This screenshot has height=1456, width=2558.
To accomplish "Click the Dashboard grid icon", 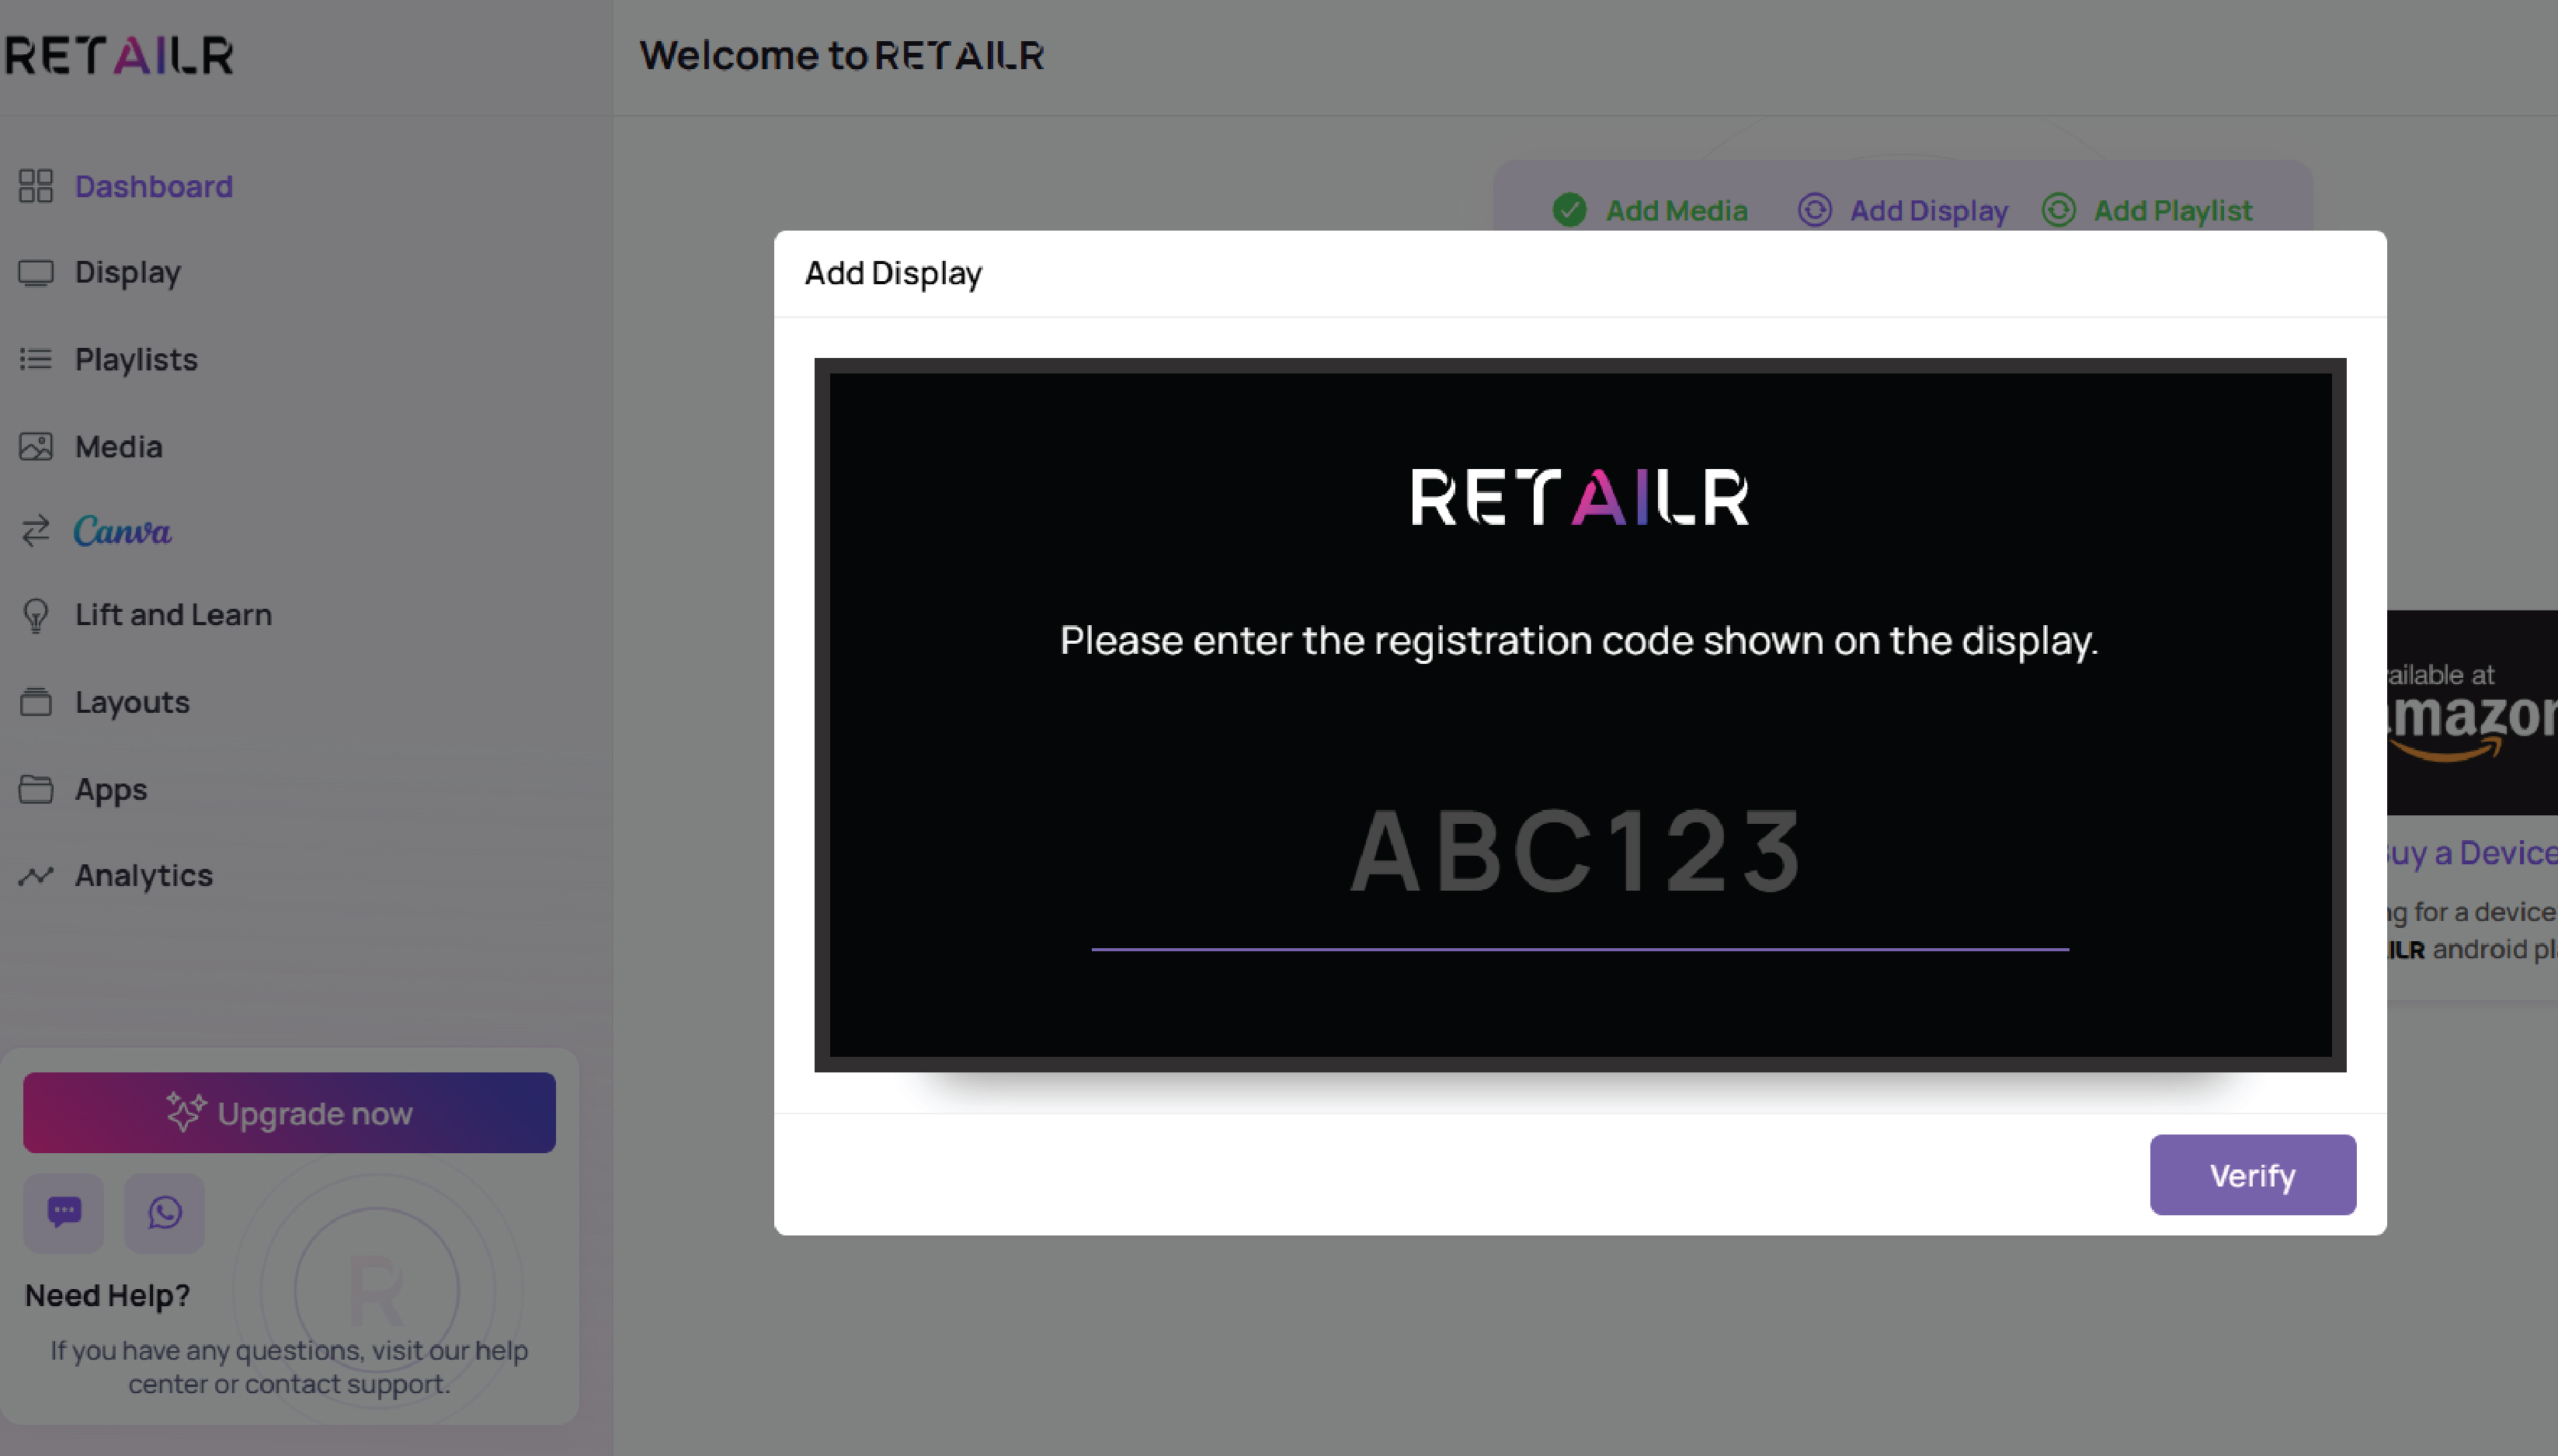I will [36, 186].
